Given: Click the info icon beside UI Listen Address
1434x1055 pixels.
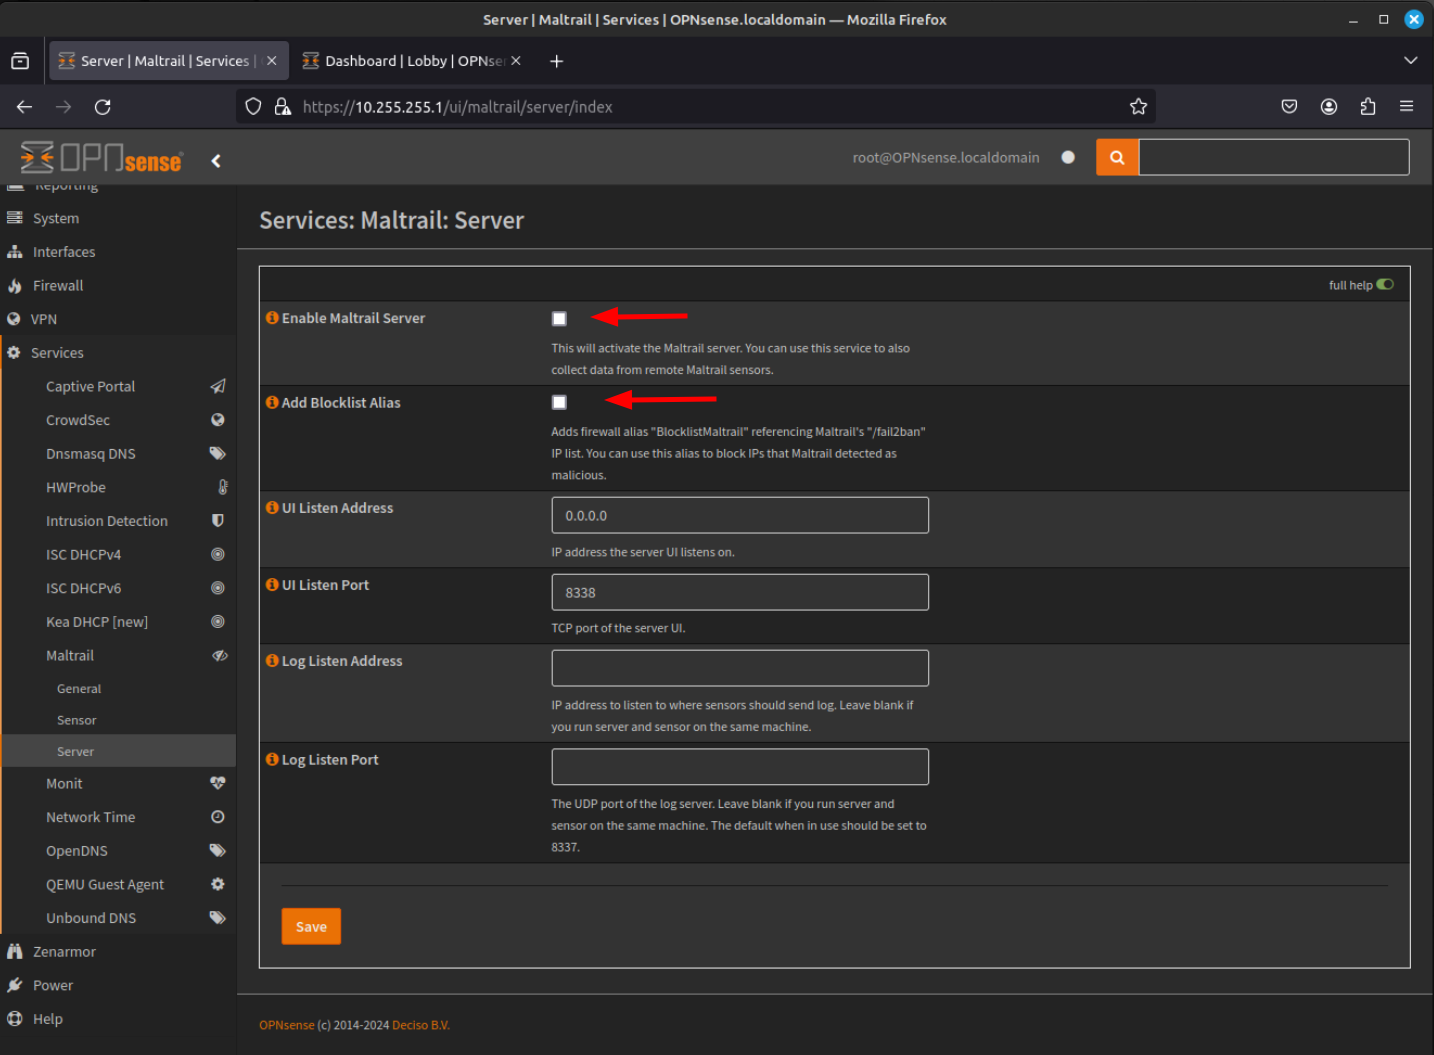Looking at the screenshot, I should 272,508.
